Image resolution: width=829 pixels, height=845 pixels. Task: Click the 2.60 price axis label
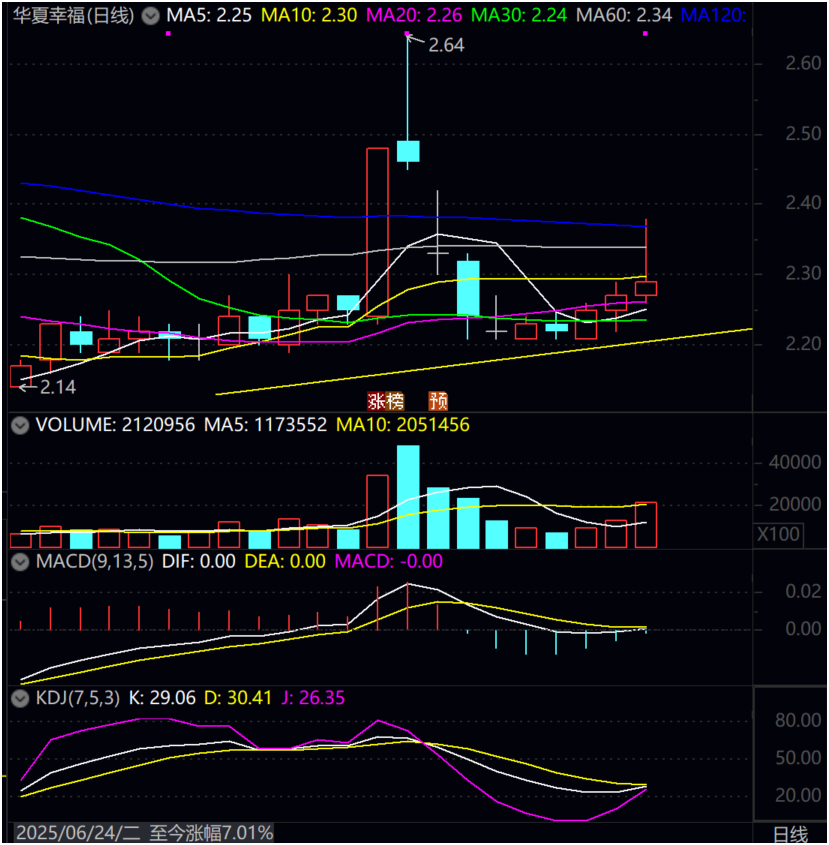803,64
